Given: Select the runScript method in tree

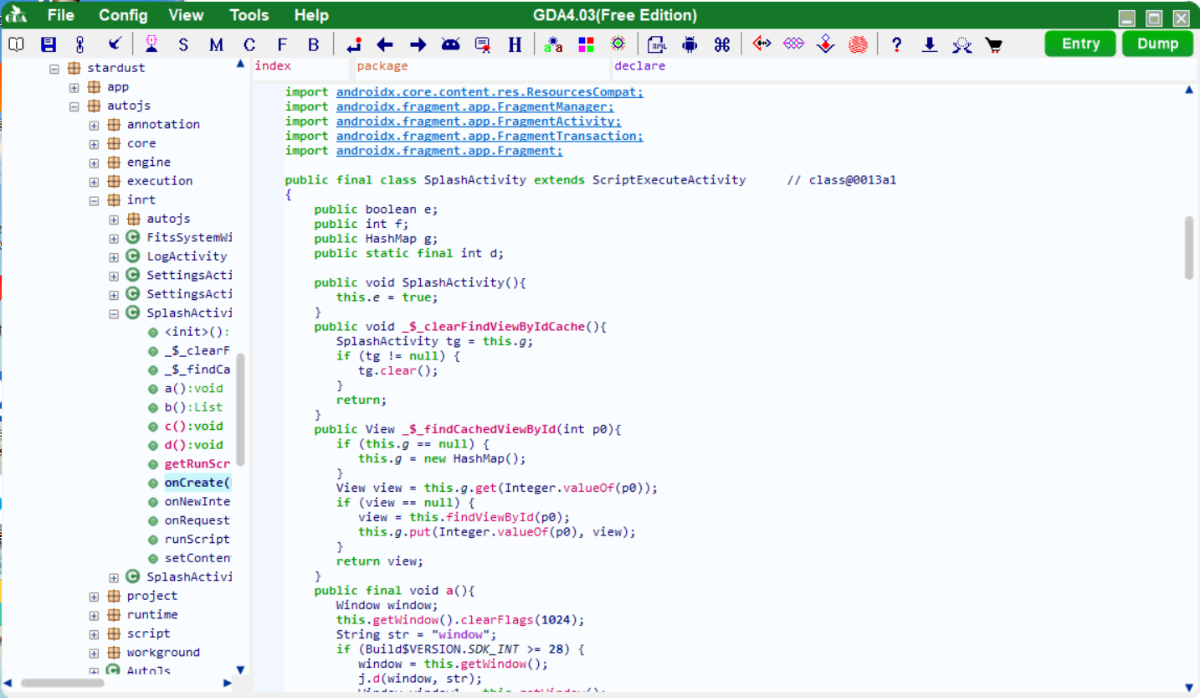Looking at the screenshot, I should coord(197,539).
